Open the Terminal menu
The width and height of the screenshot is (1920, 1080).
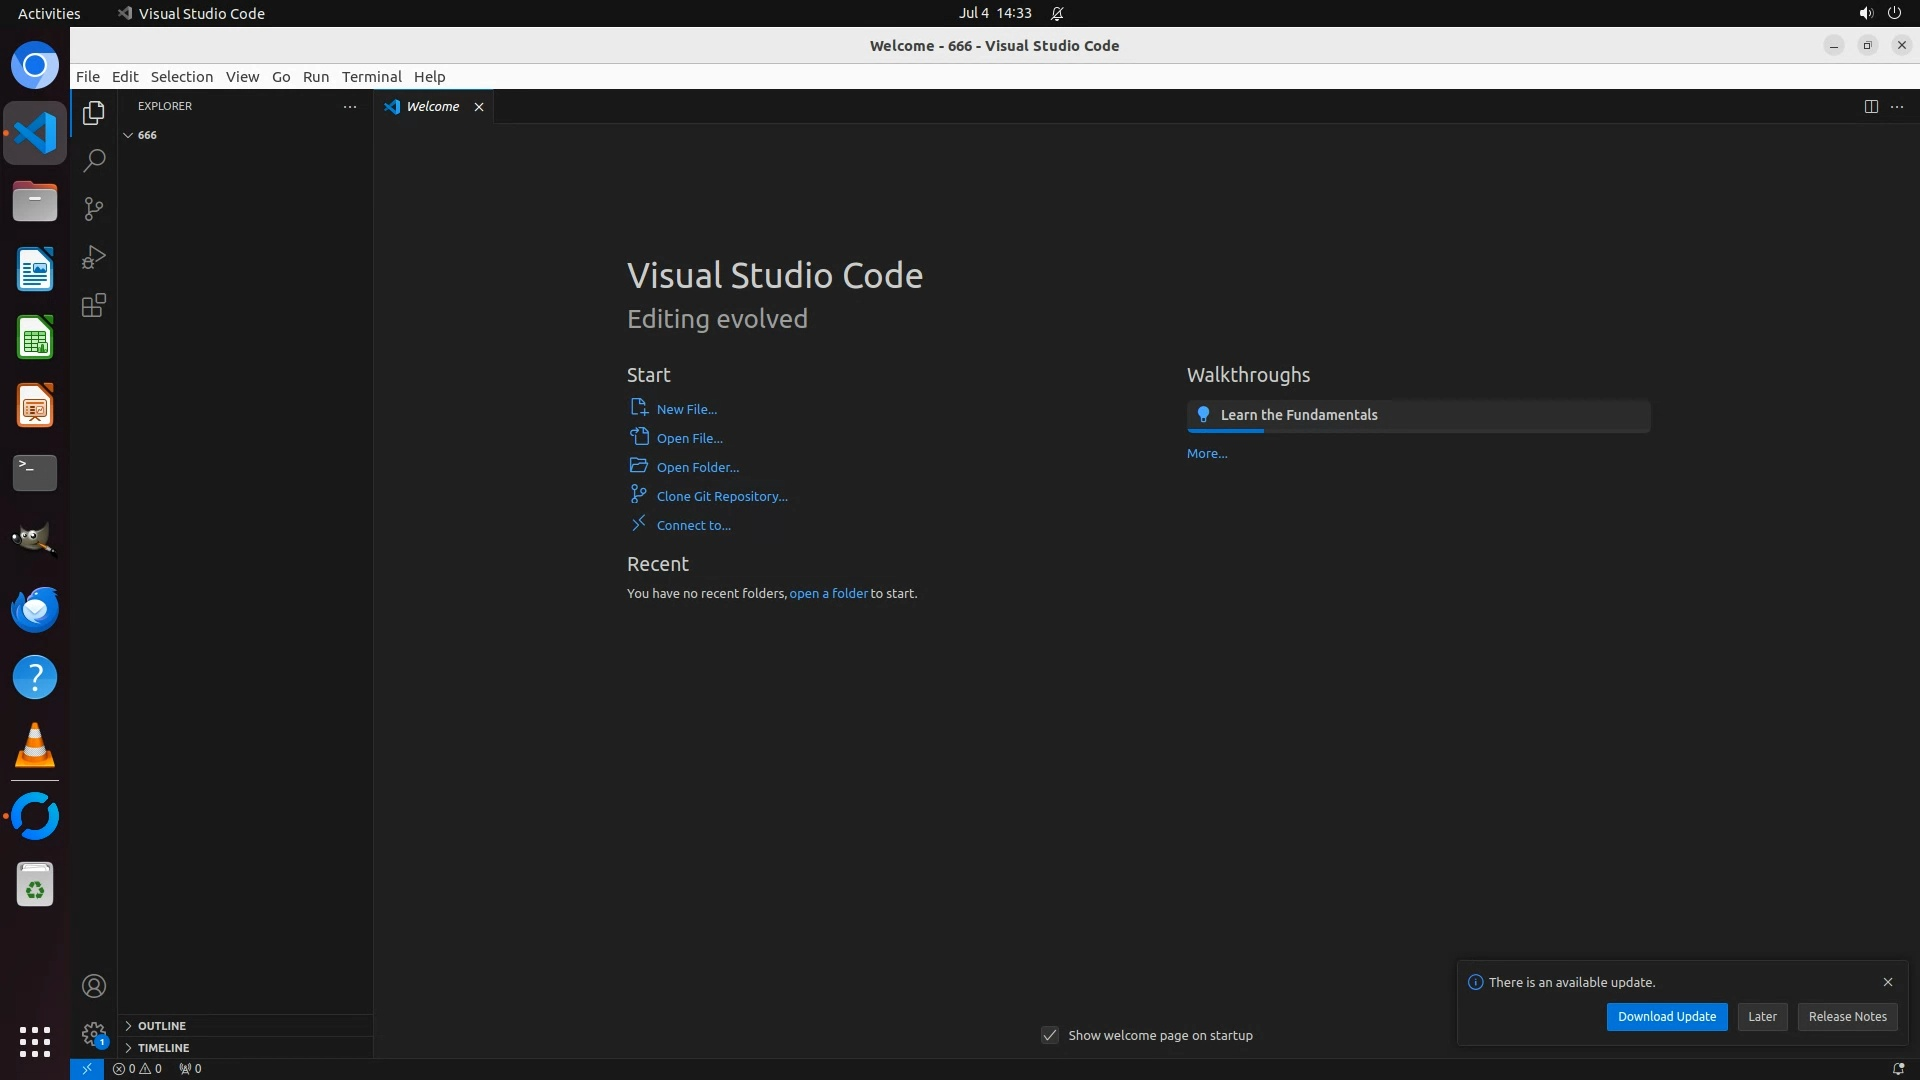point(371,77)
